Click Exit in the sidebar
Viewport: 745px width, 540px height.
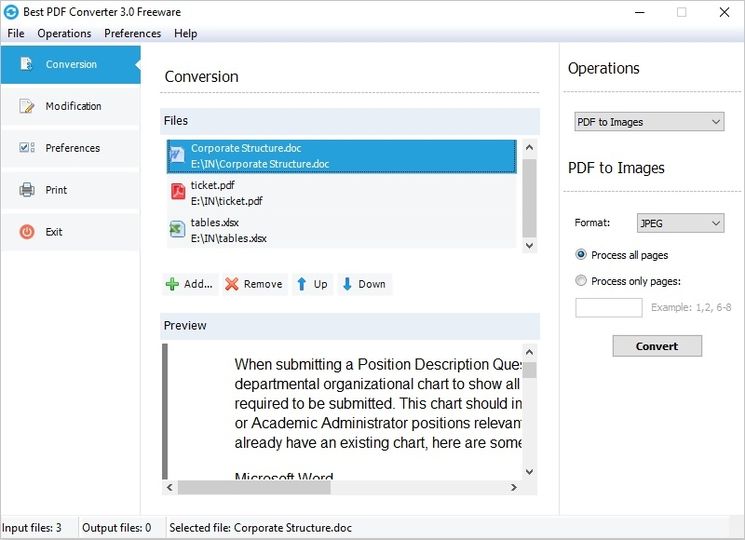click(x=71, y=232)
